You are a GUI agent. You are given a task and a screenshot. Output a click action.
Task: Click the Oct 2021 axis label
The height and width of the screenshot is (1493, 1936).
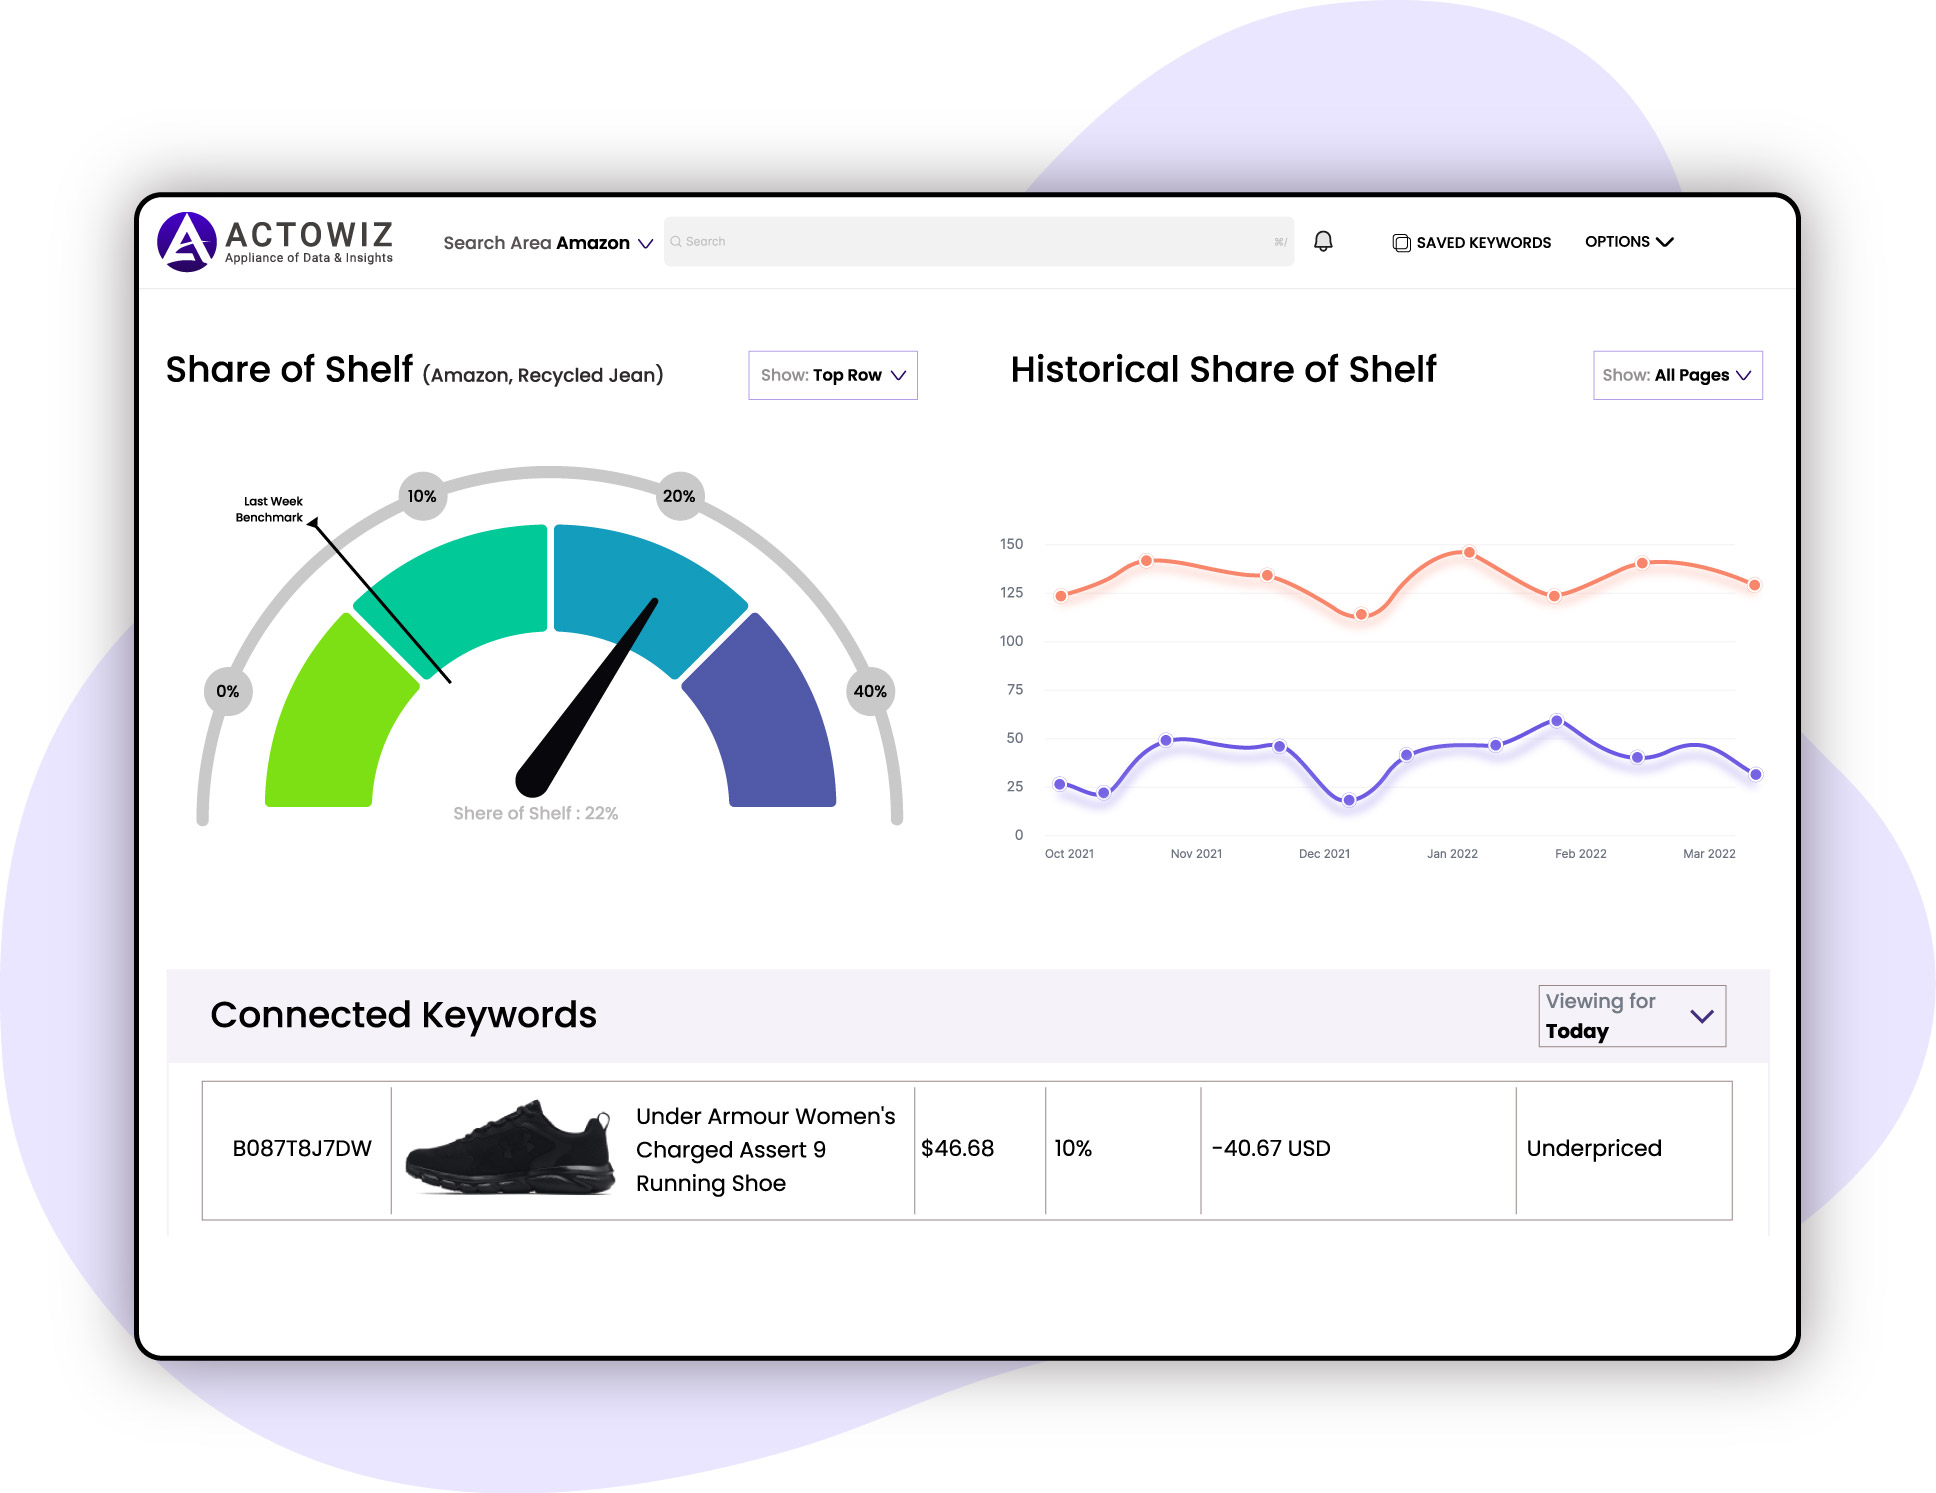[1069, 854]
